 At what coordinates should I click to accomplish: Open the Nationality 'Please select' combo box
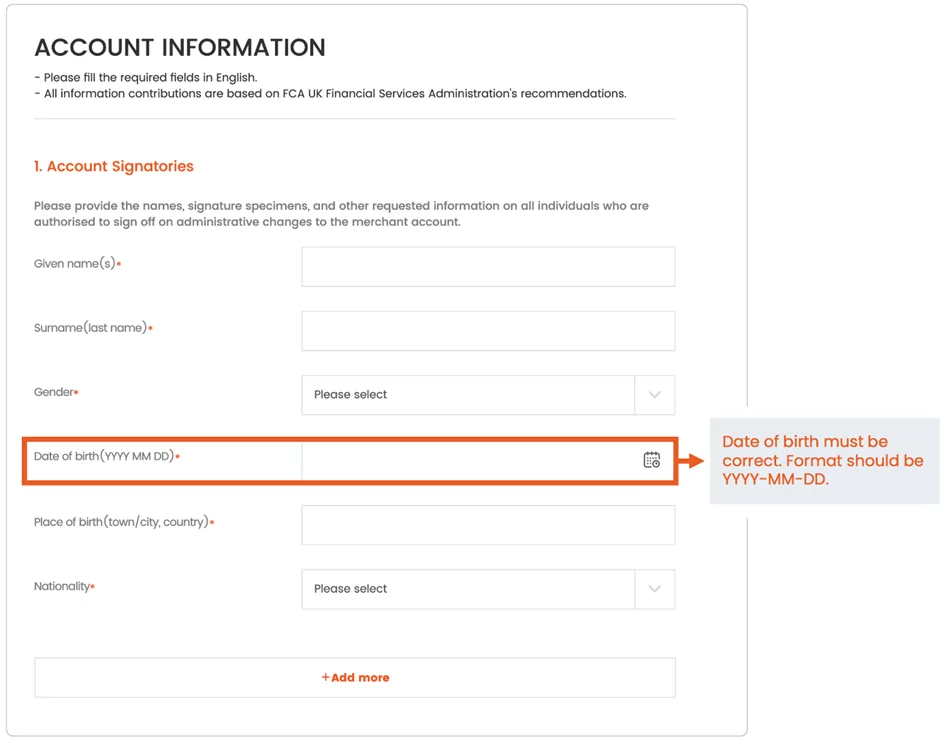click(488, 589)
